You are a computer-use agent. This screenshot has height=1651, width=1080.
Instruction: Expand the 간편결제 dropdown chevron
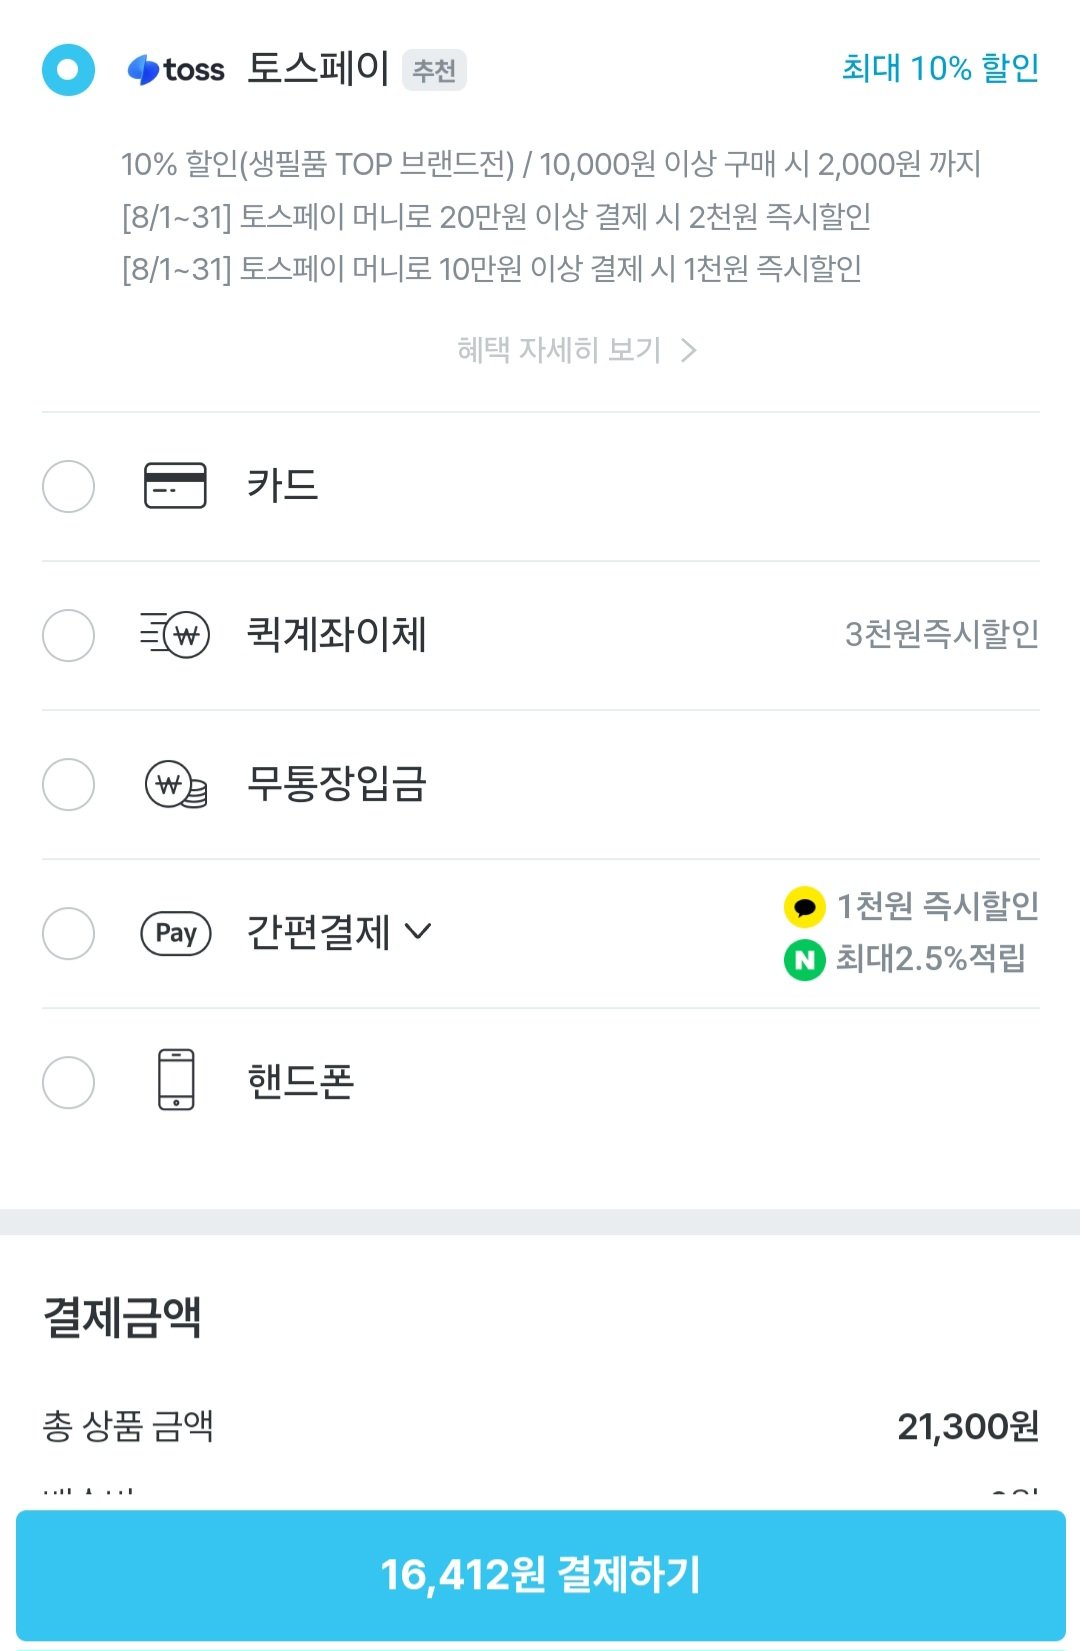[x=418, y=932]
